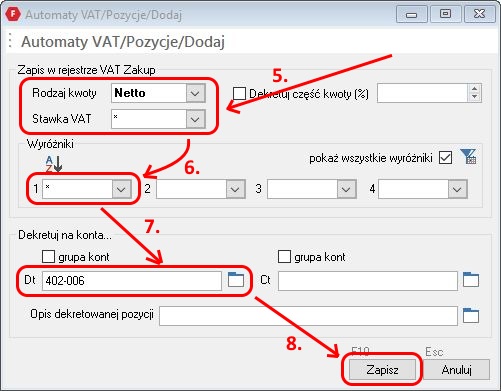Click the Zapisz button
The image size is (501, 391).
point(382,370)
